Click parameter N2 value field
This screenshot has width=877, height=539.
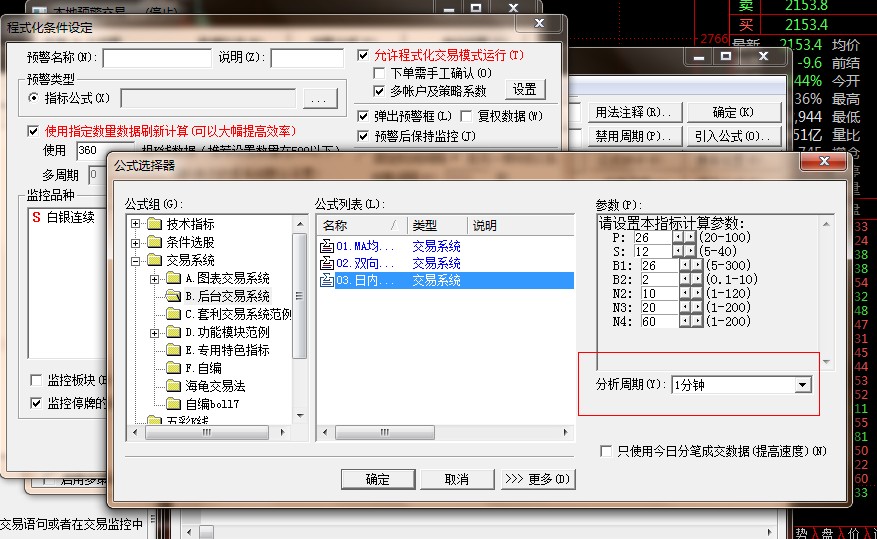(659, 294)
